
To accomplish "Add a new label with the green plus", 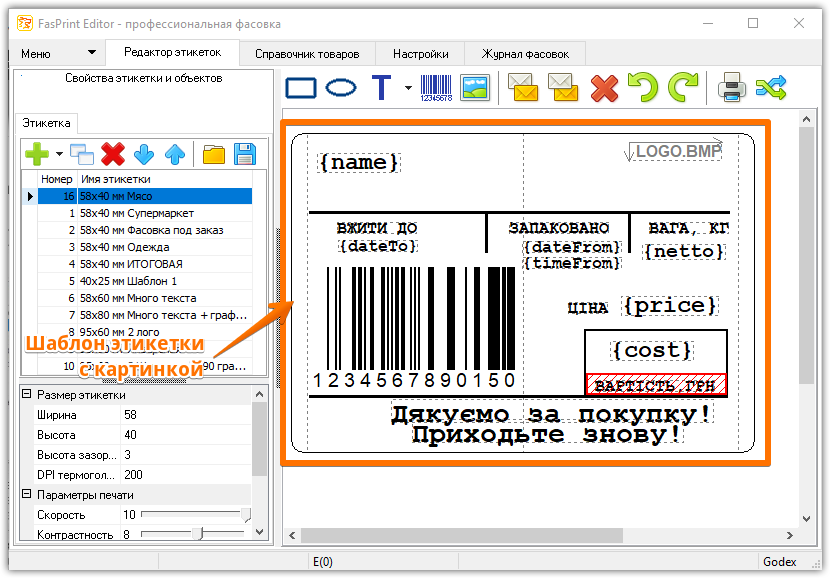I will 37,154.
